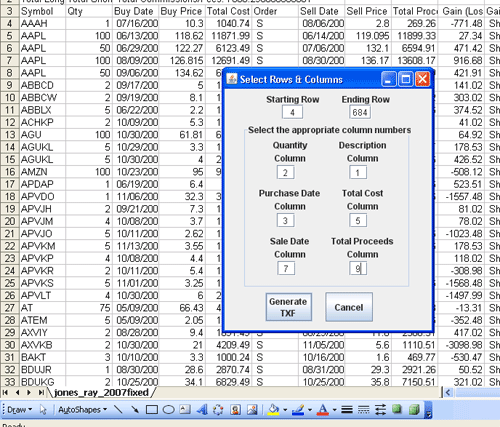Click the Qty header cell
The height and width of the screenshot is (427, 500).
click(89, 11)
